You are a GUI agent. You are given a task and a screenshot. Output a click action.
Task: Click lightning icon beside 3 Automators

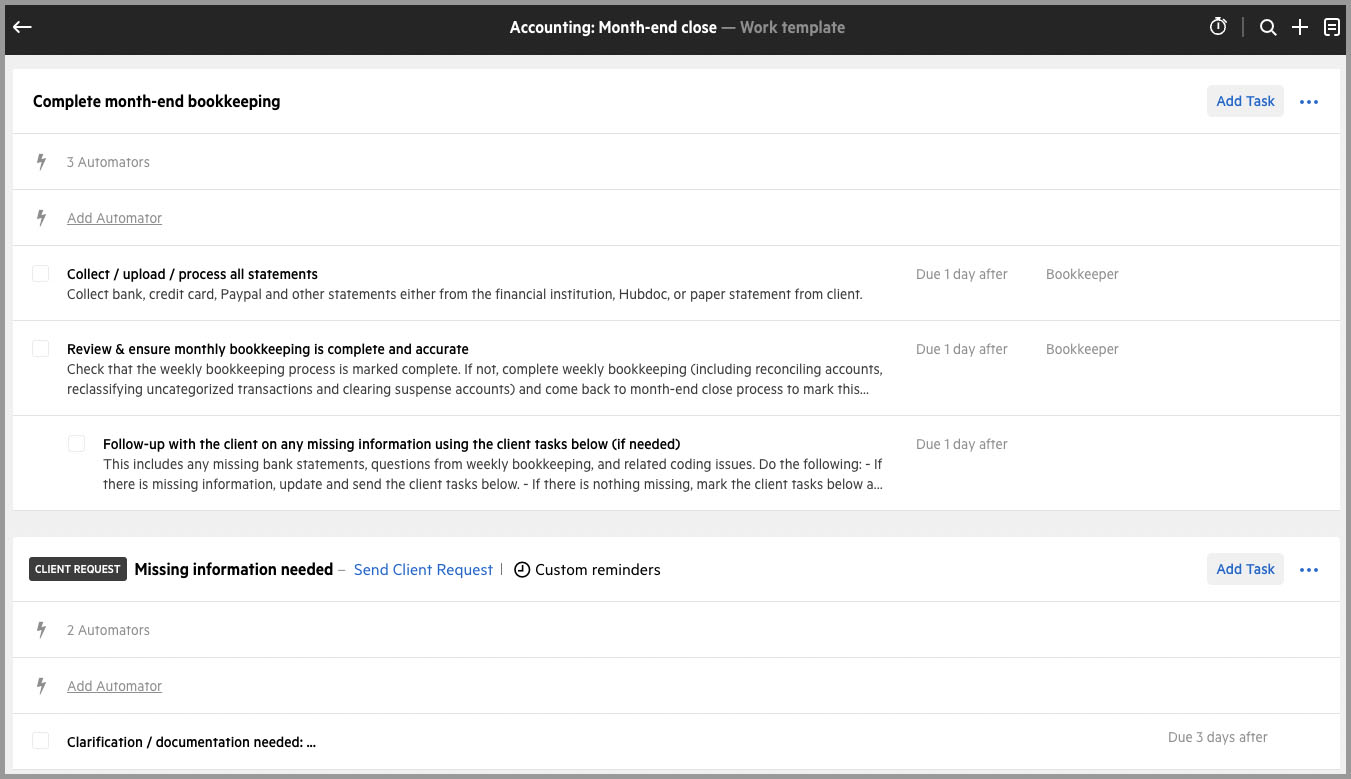tap(41, 162)
